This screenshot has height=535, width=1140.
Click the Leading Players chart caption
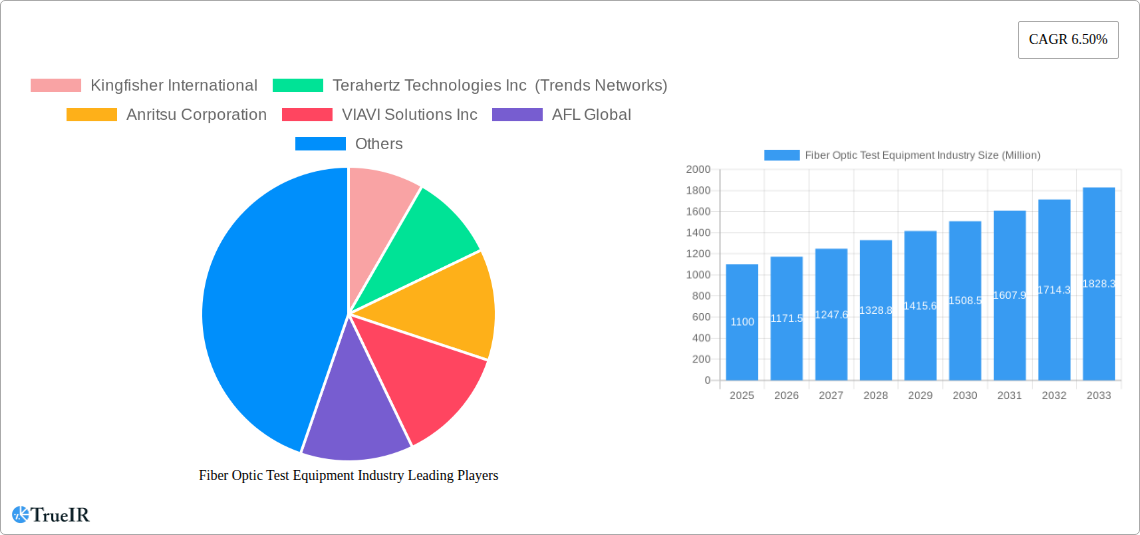pos(349,475)
